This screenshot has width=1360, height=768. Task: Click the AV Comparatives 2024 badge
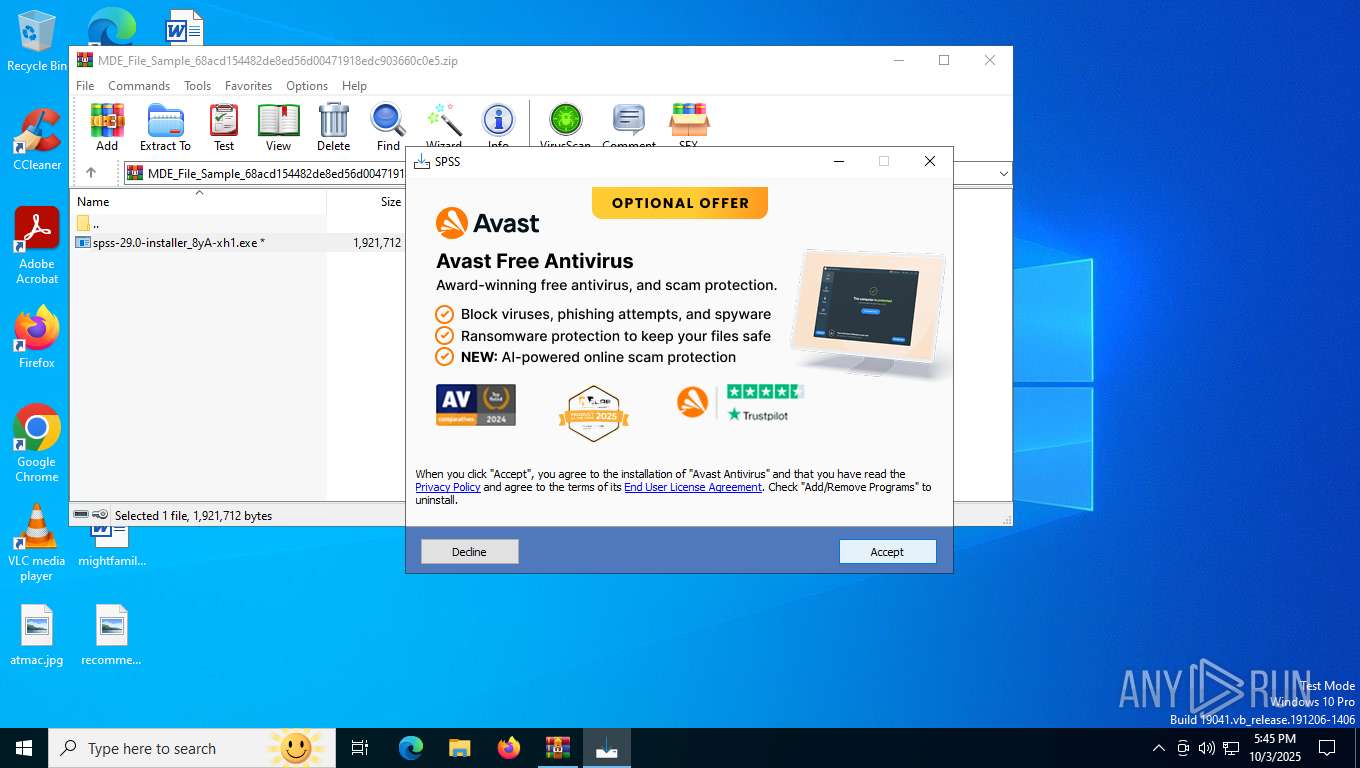tap(476, 405)
